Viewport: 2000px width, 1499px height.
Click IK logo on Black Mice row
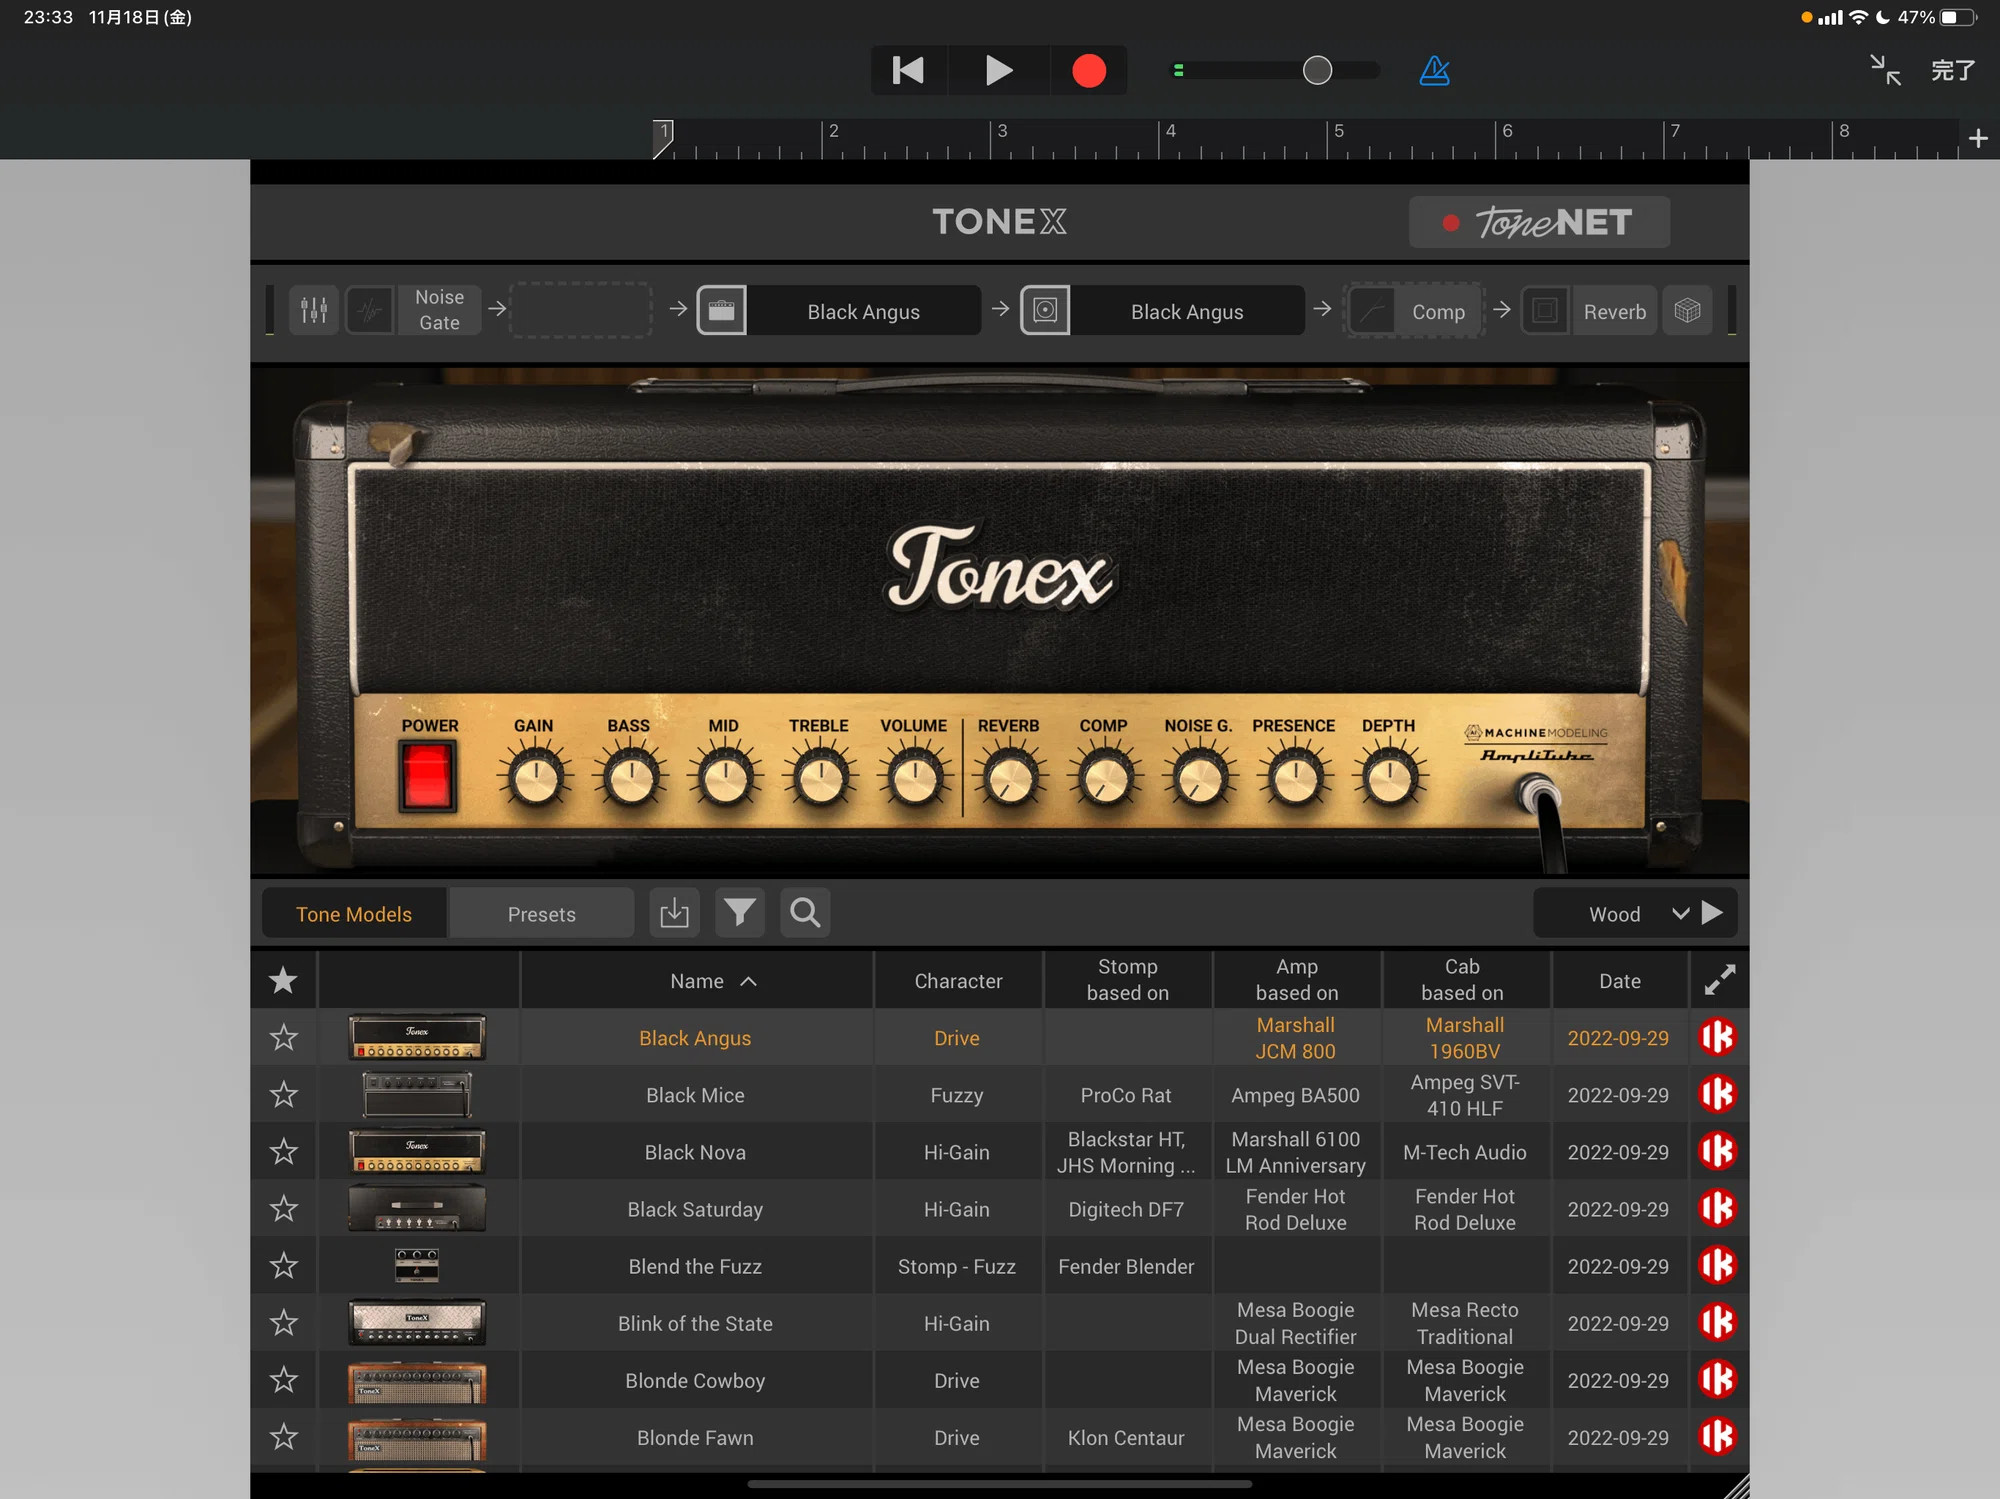coord(1718,1094)
